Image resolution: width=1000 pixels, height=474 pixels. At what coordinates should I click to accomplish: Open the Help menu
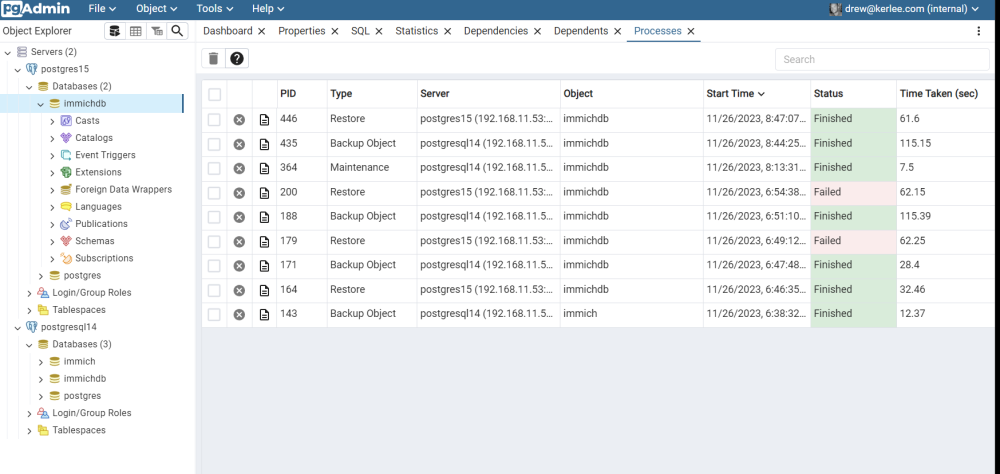coord(268,9)
